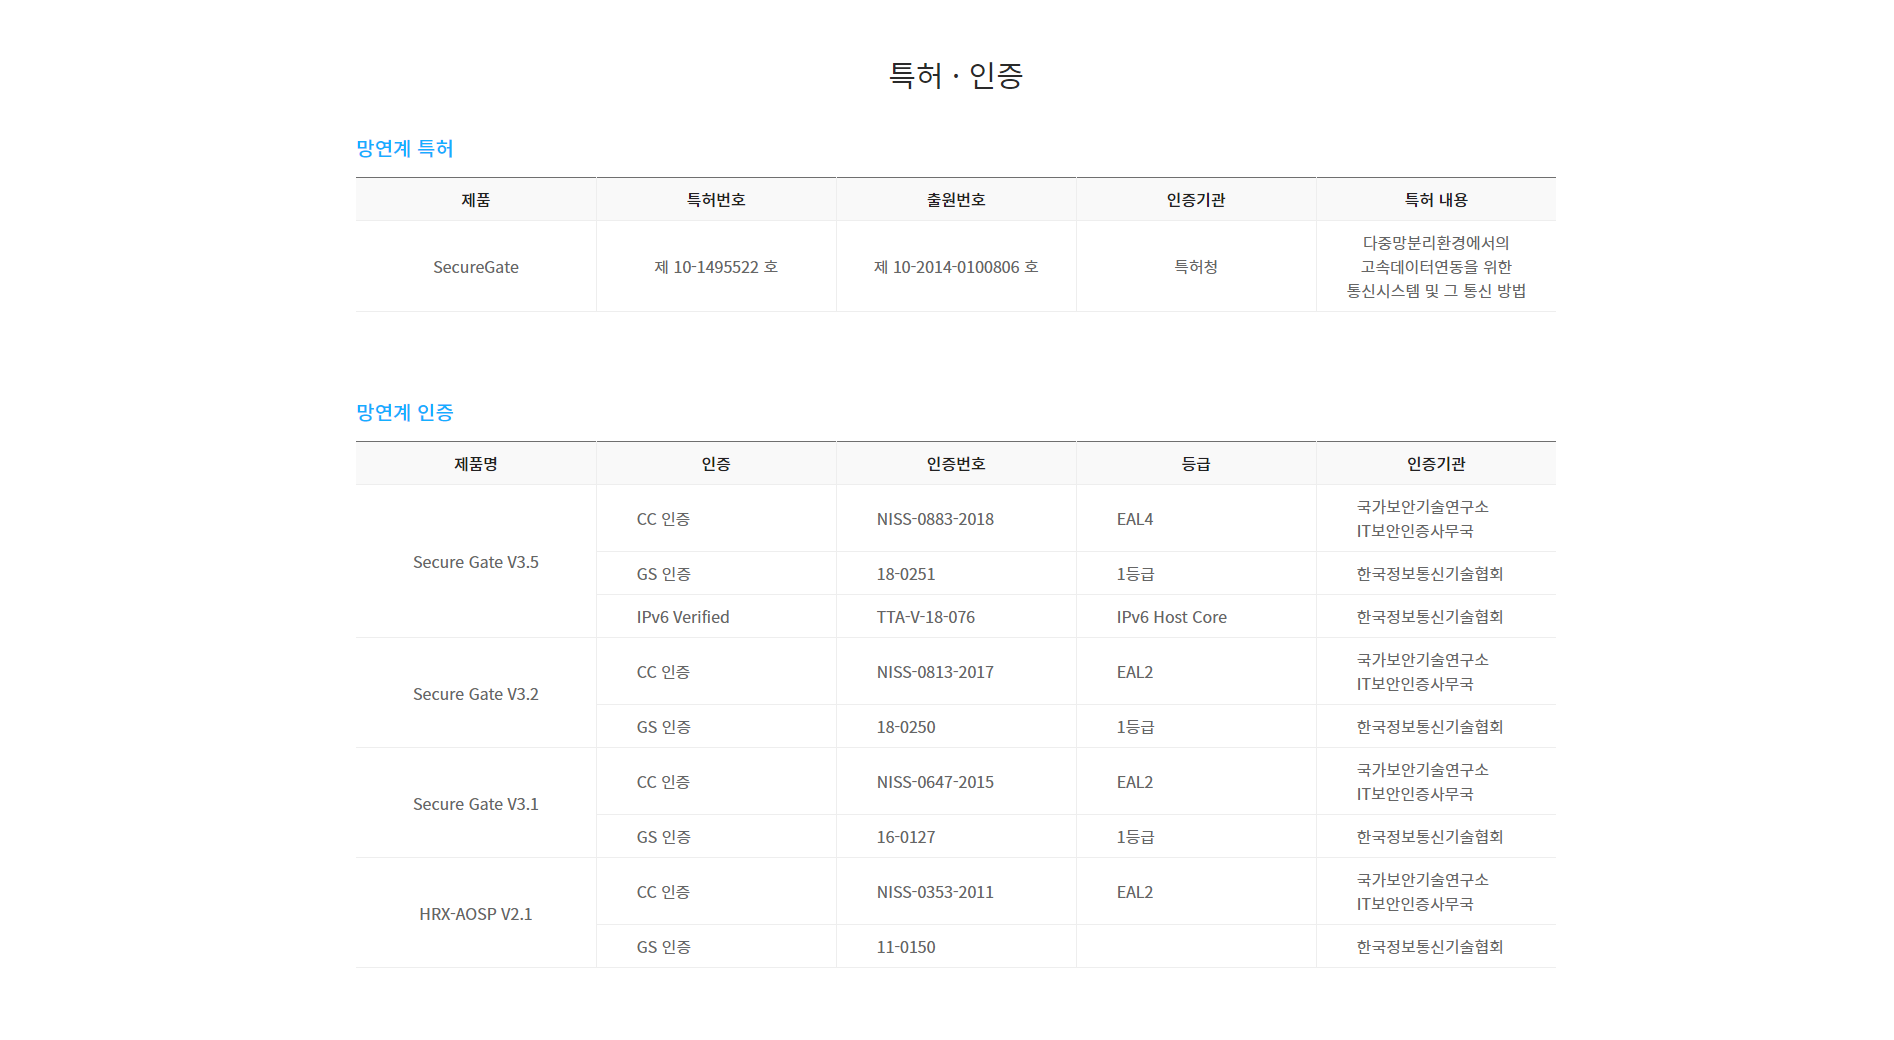
Task: Click the 특허번호 column header
Action: tap(716, 200)
